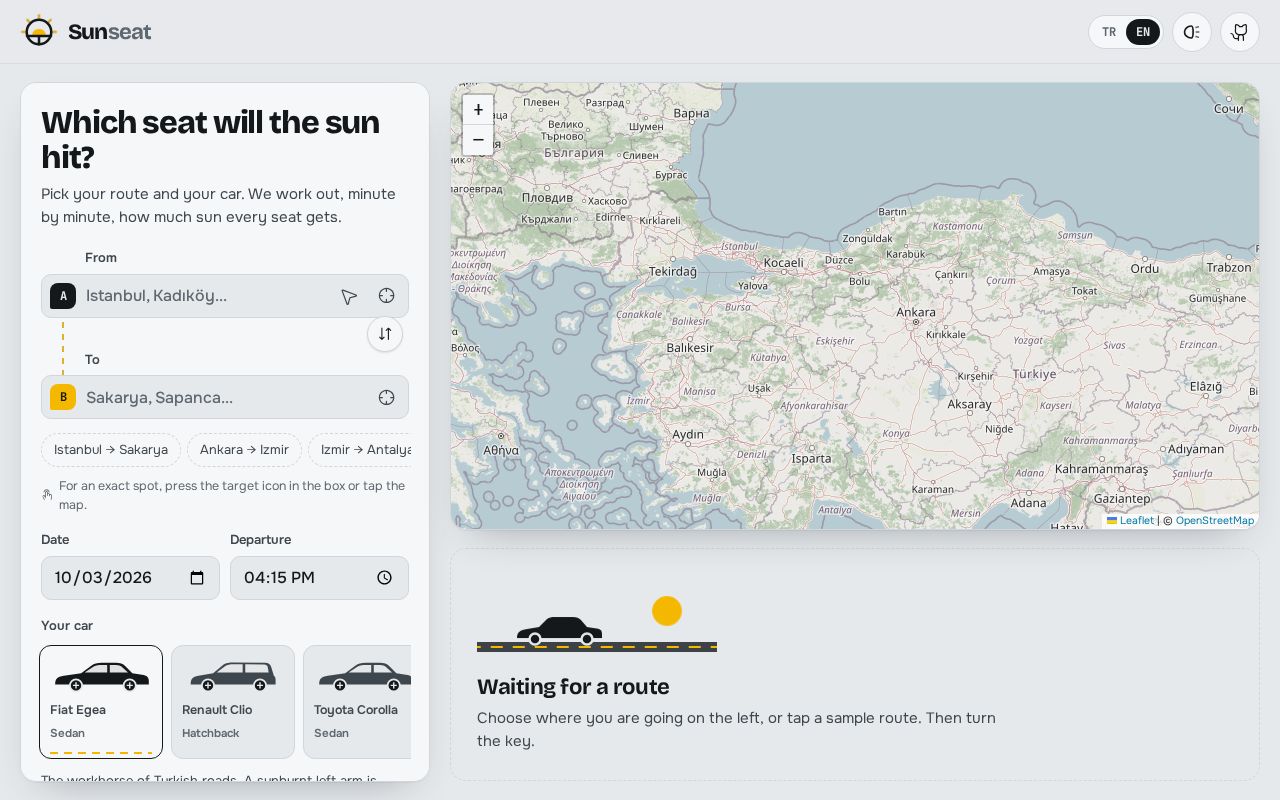
Task: Choose the Toyota Corolla car card
Action: click(x=357, y=702)
